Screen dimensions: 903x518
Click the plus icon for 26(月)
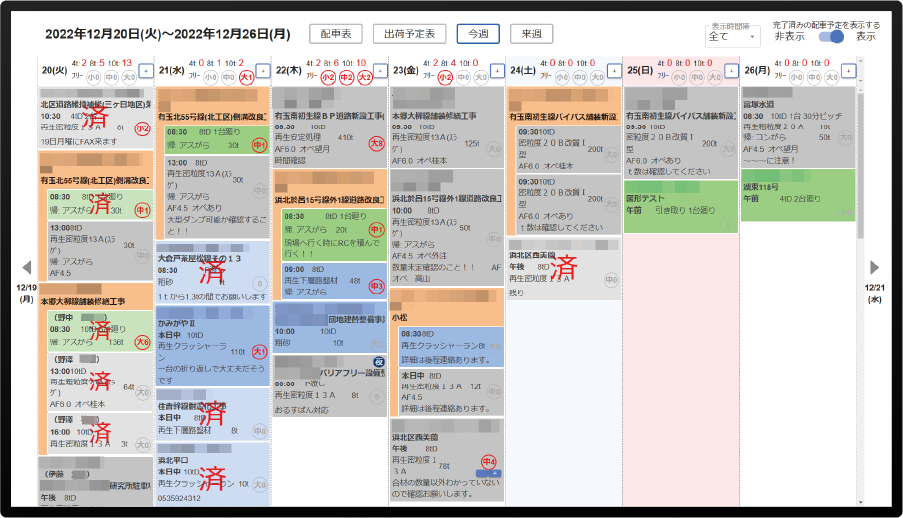tap(847, 71)
